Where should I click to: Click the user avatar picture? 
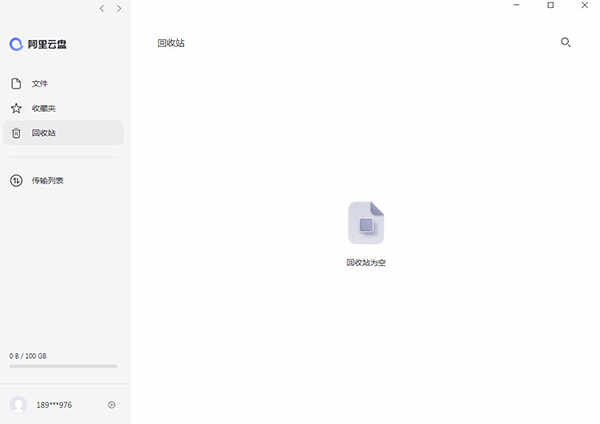pos(18,404)
